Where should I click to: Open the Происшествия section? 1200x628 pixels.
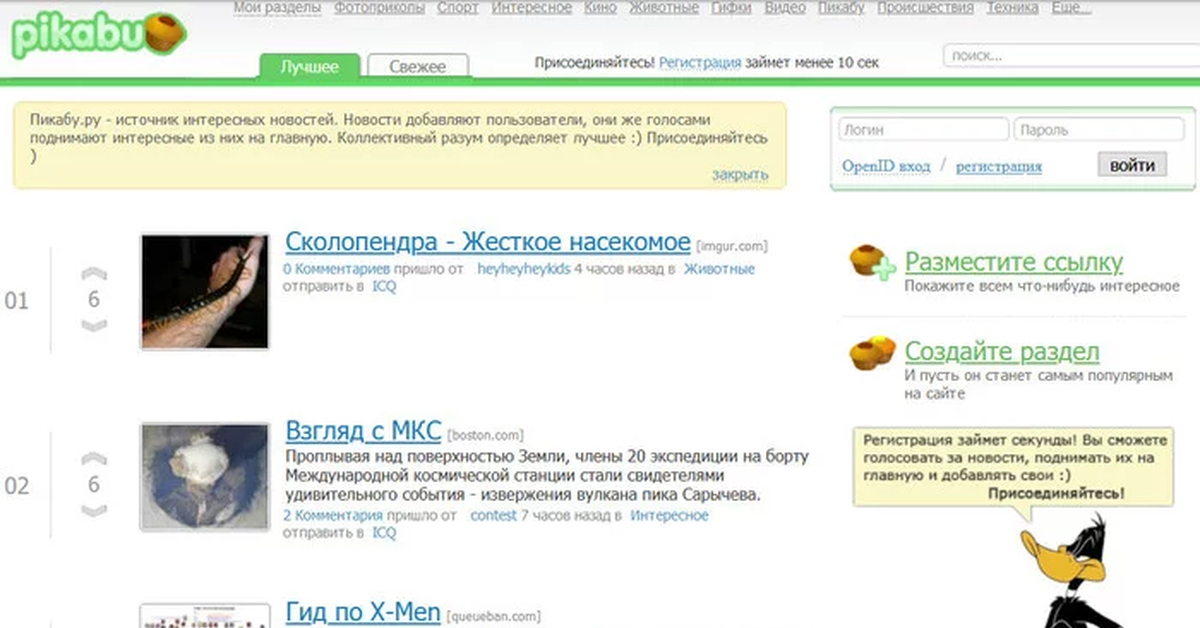point(925,8)
